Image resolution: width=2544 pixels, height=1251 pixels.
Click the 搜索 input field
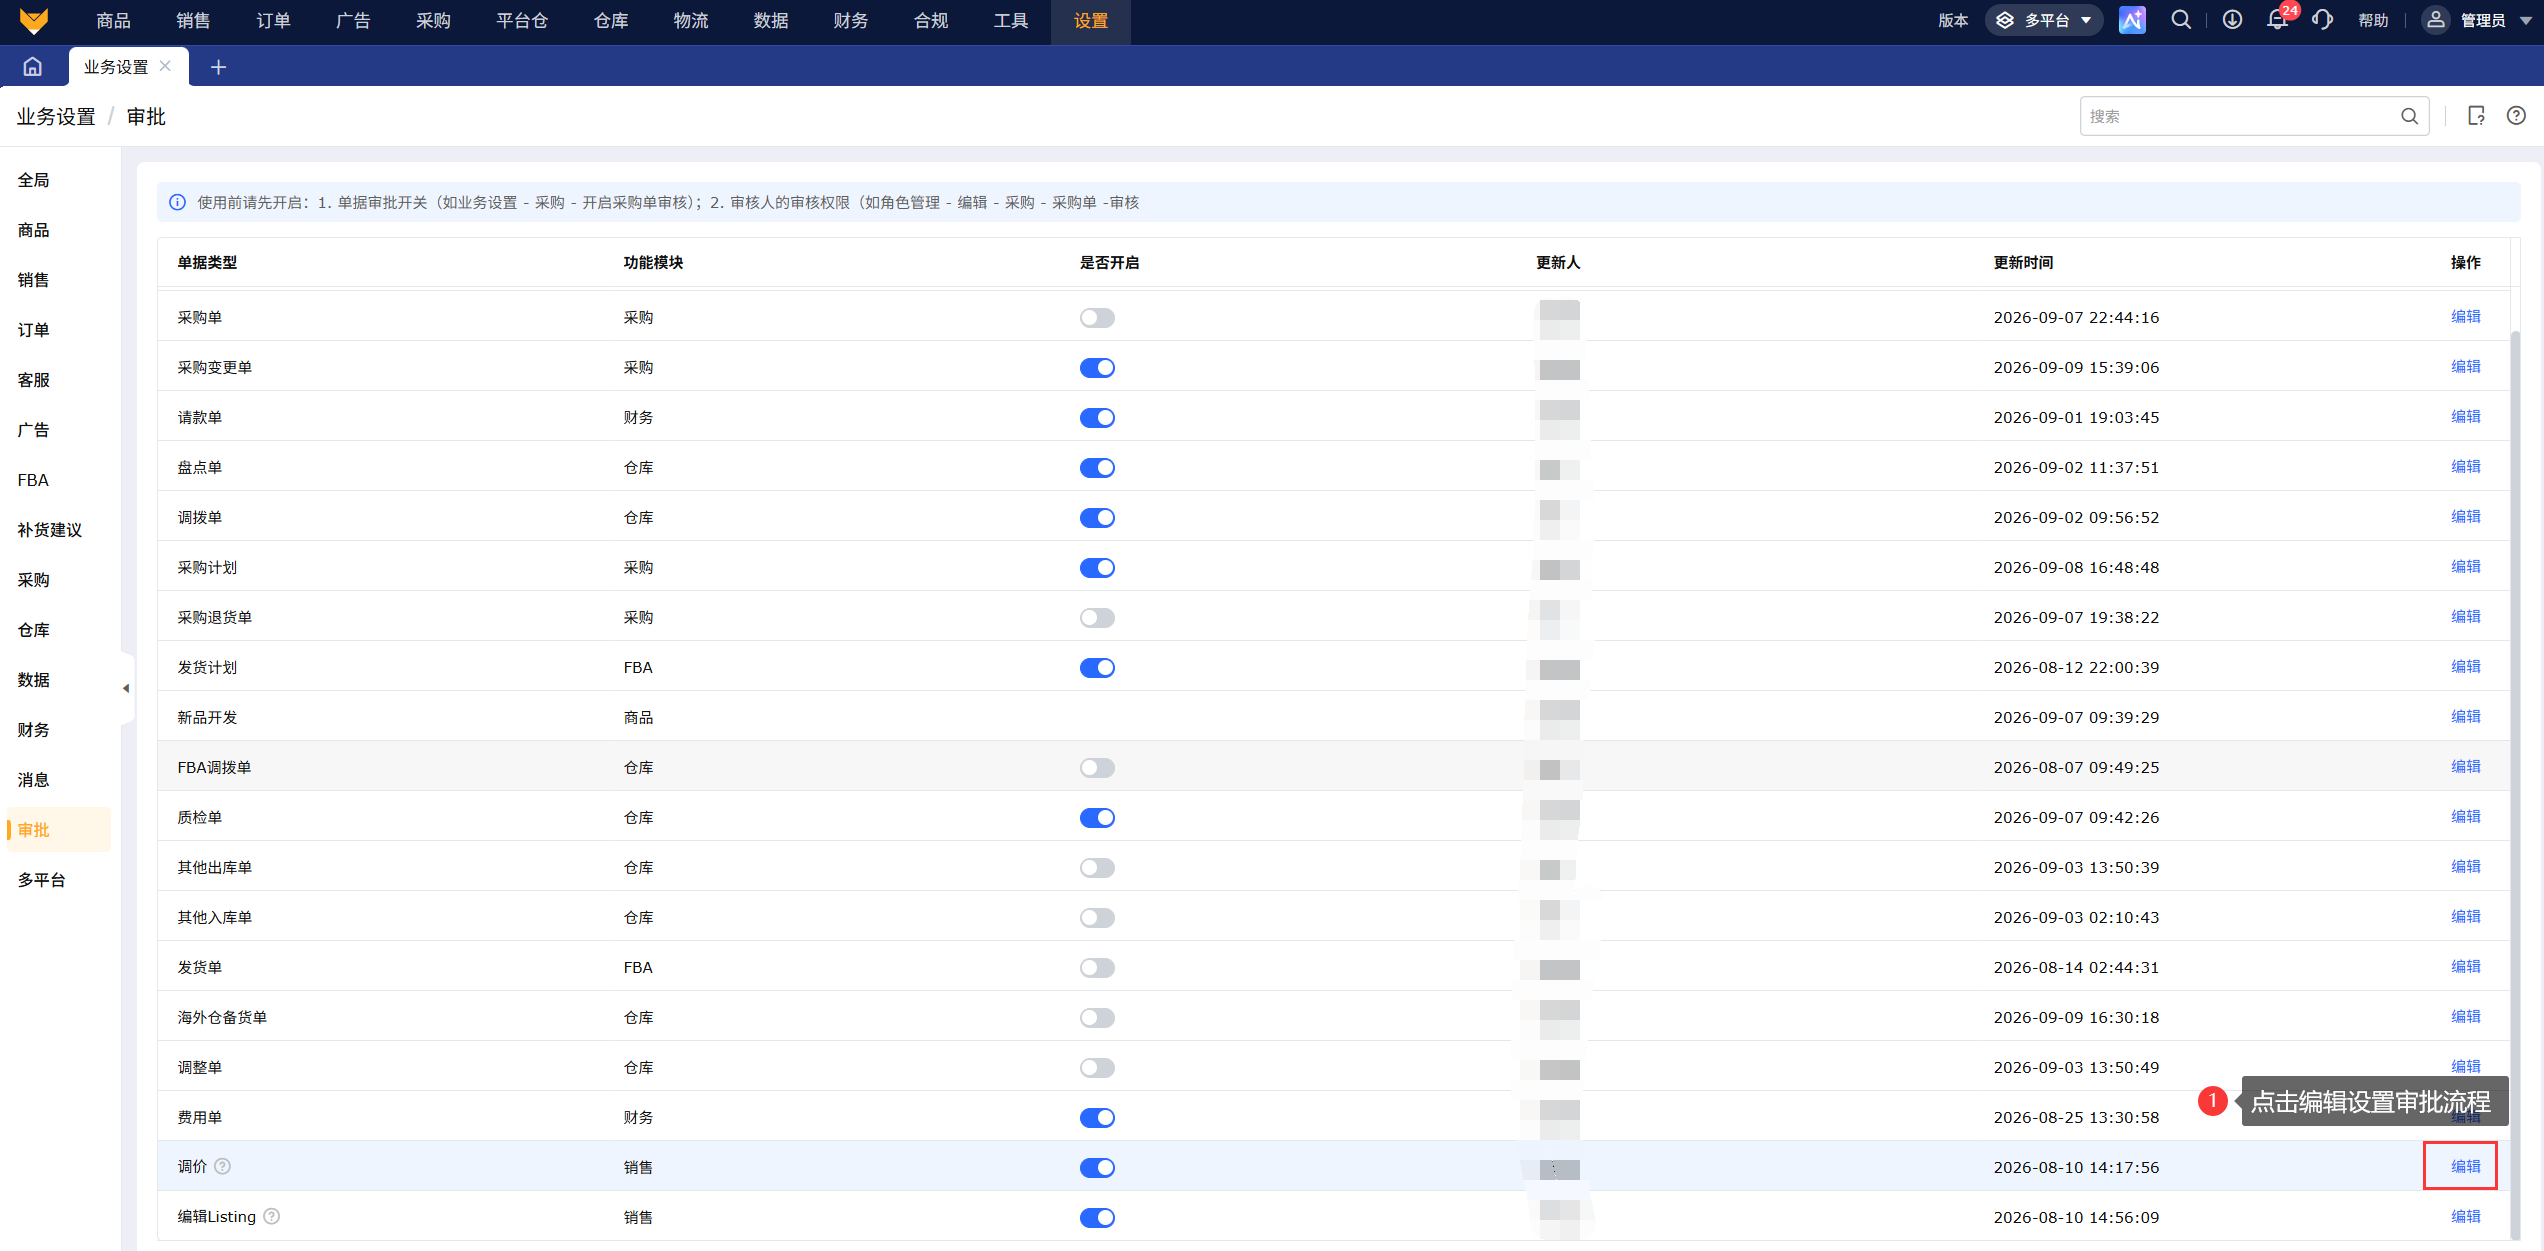tap(2240, 116)
